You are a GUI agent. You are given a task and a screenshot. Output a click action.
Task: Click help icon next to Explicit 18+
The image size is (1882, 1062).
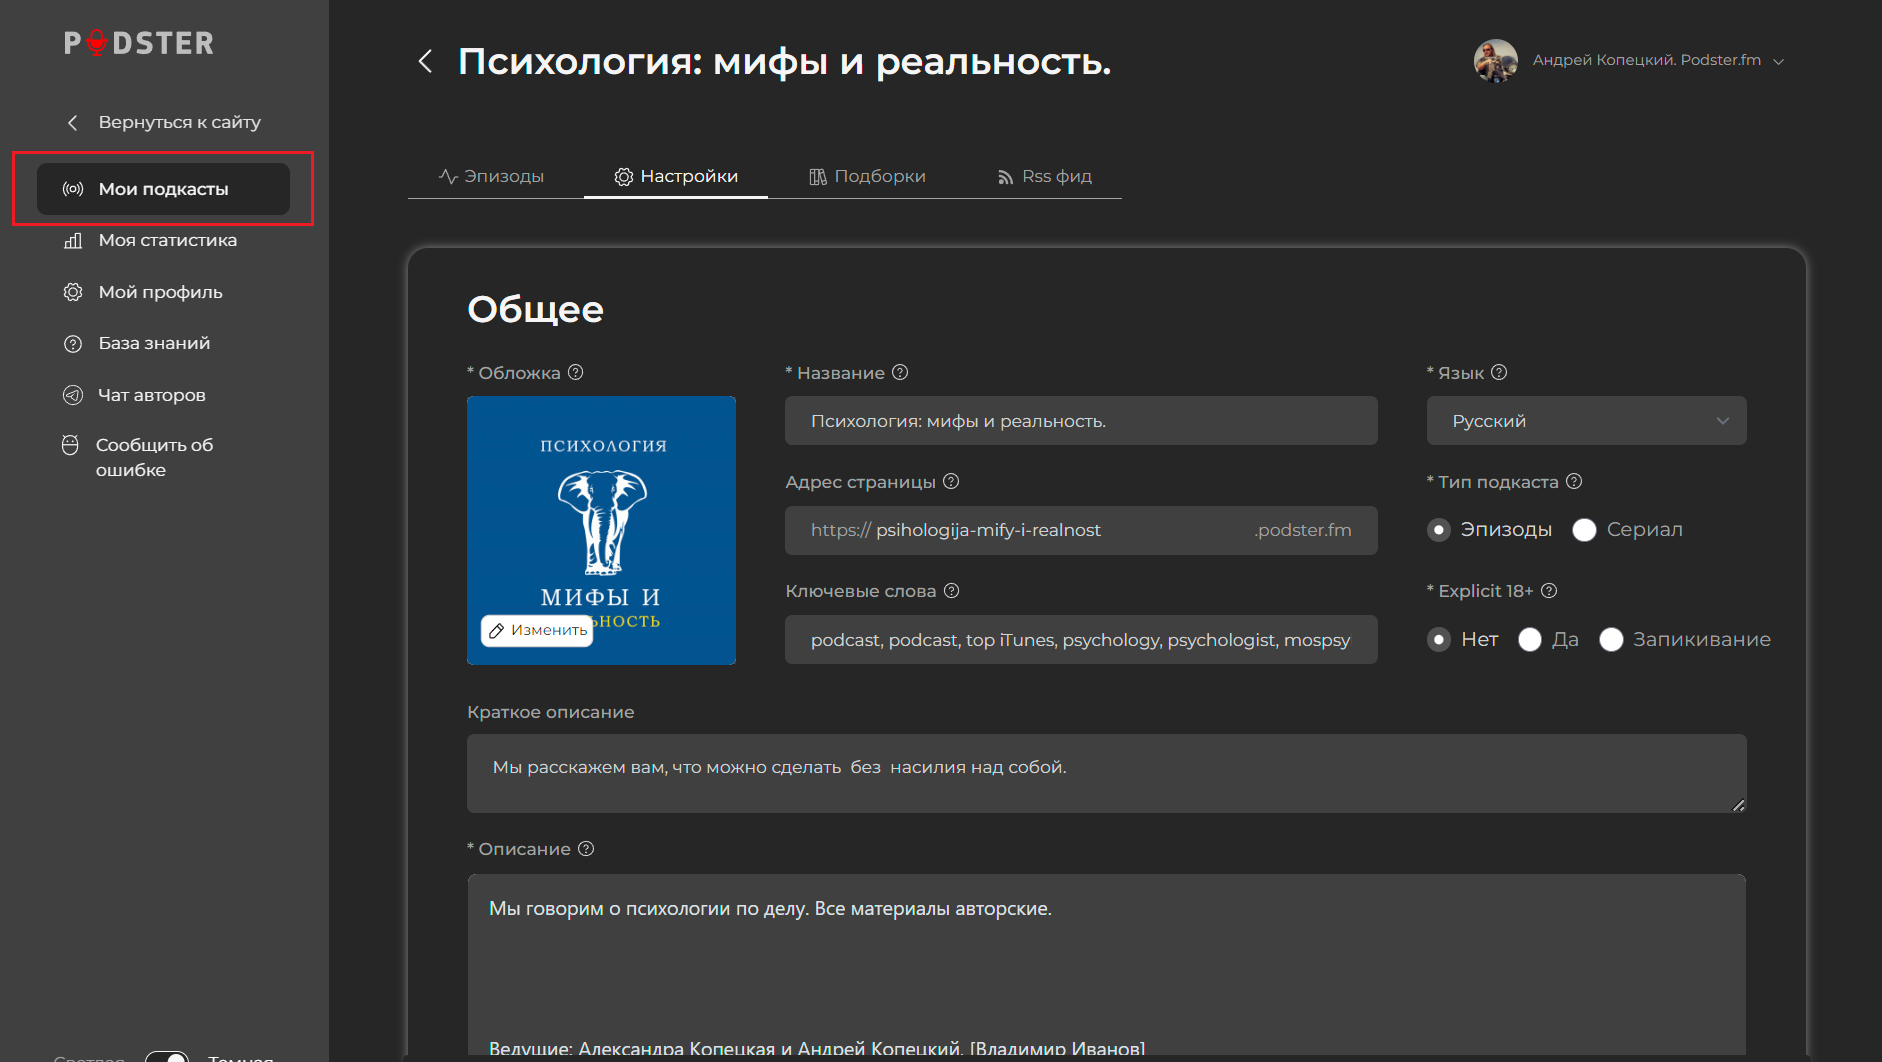coord(1549,590)
